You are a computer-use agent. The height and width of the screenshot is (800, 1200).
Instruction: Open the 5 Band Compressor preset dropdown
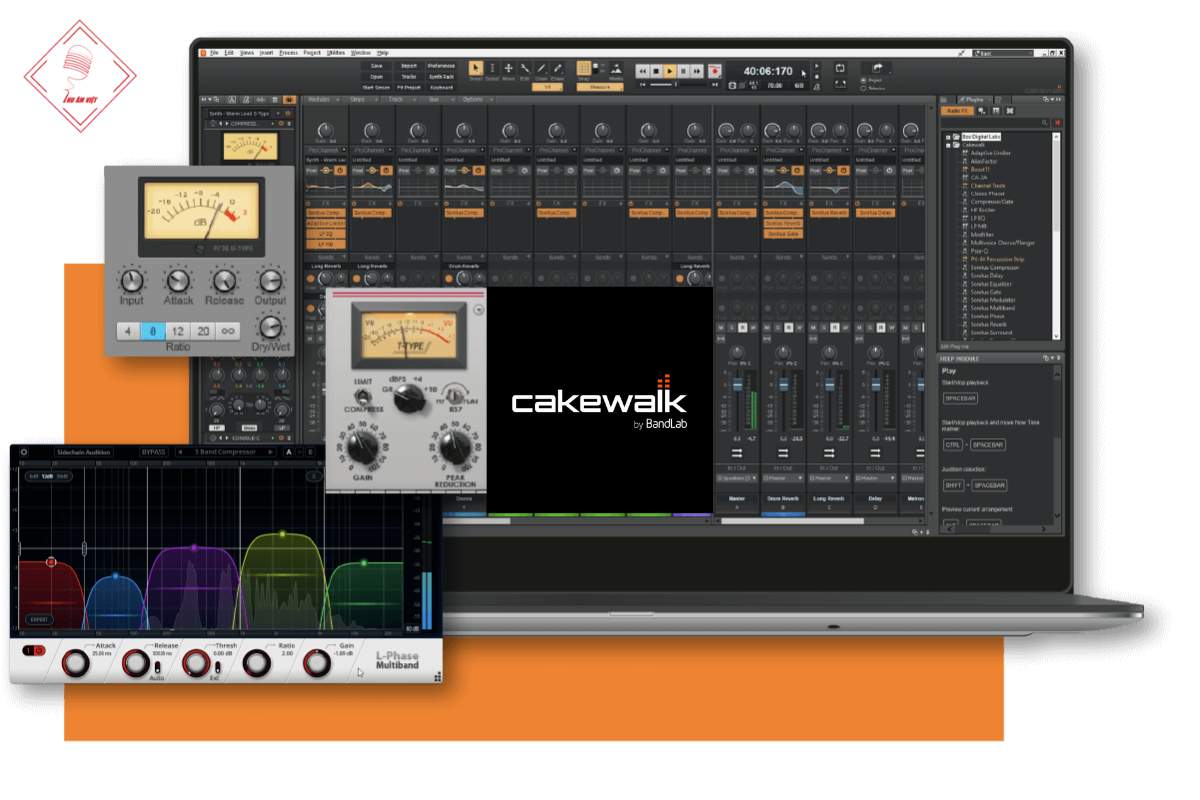[x=225, y=452]
